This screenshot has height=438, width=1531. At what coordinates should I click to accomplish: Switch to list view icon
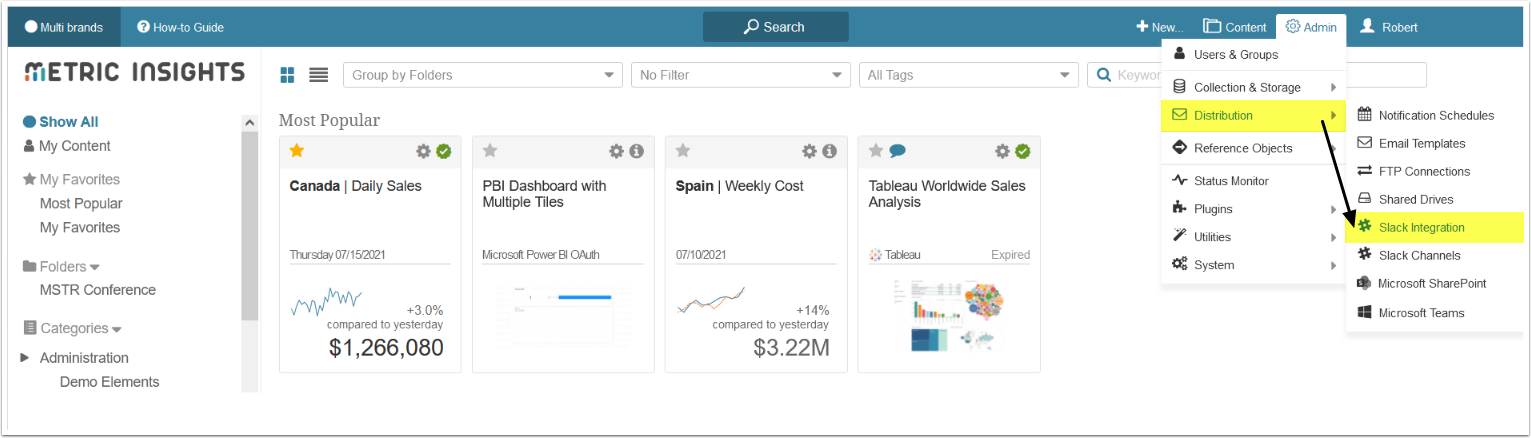click(x=318, y=75)
